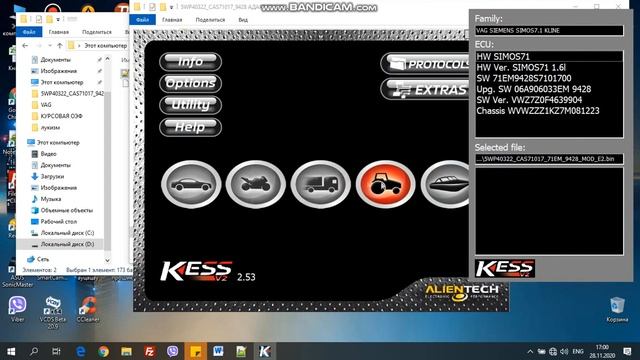
Task: Select Загрузки in navigation pane
Action: 48,176
